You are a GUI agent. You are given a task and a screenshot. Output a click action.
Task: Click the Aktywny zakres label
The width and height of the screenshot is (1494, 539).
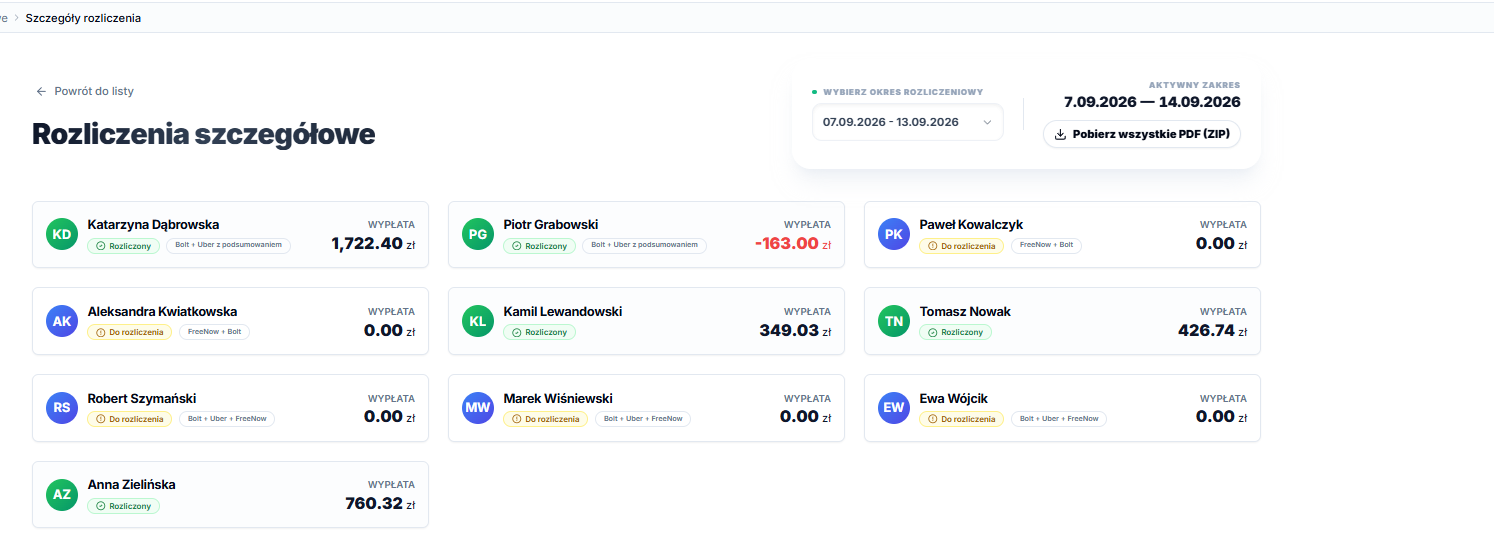pyautogui.click(x=1194, y=85)
